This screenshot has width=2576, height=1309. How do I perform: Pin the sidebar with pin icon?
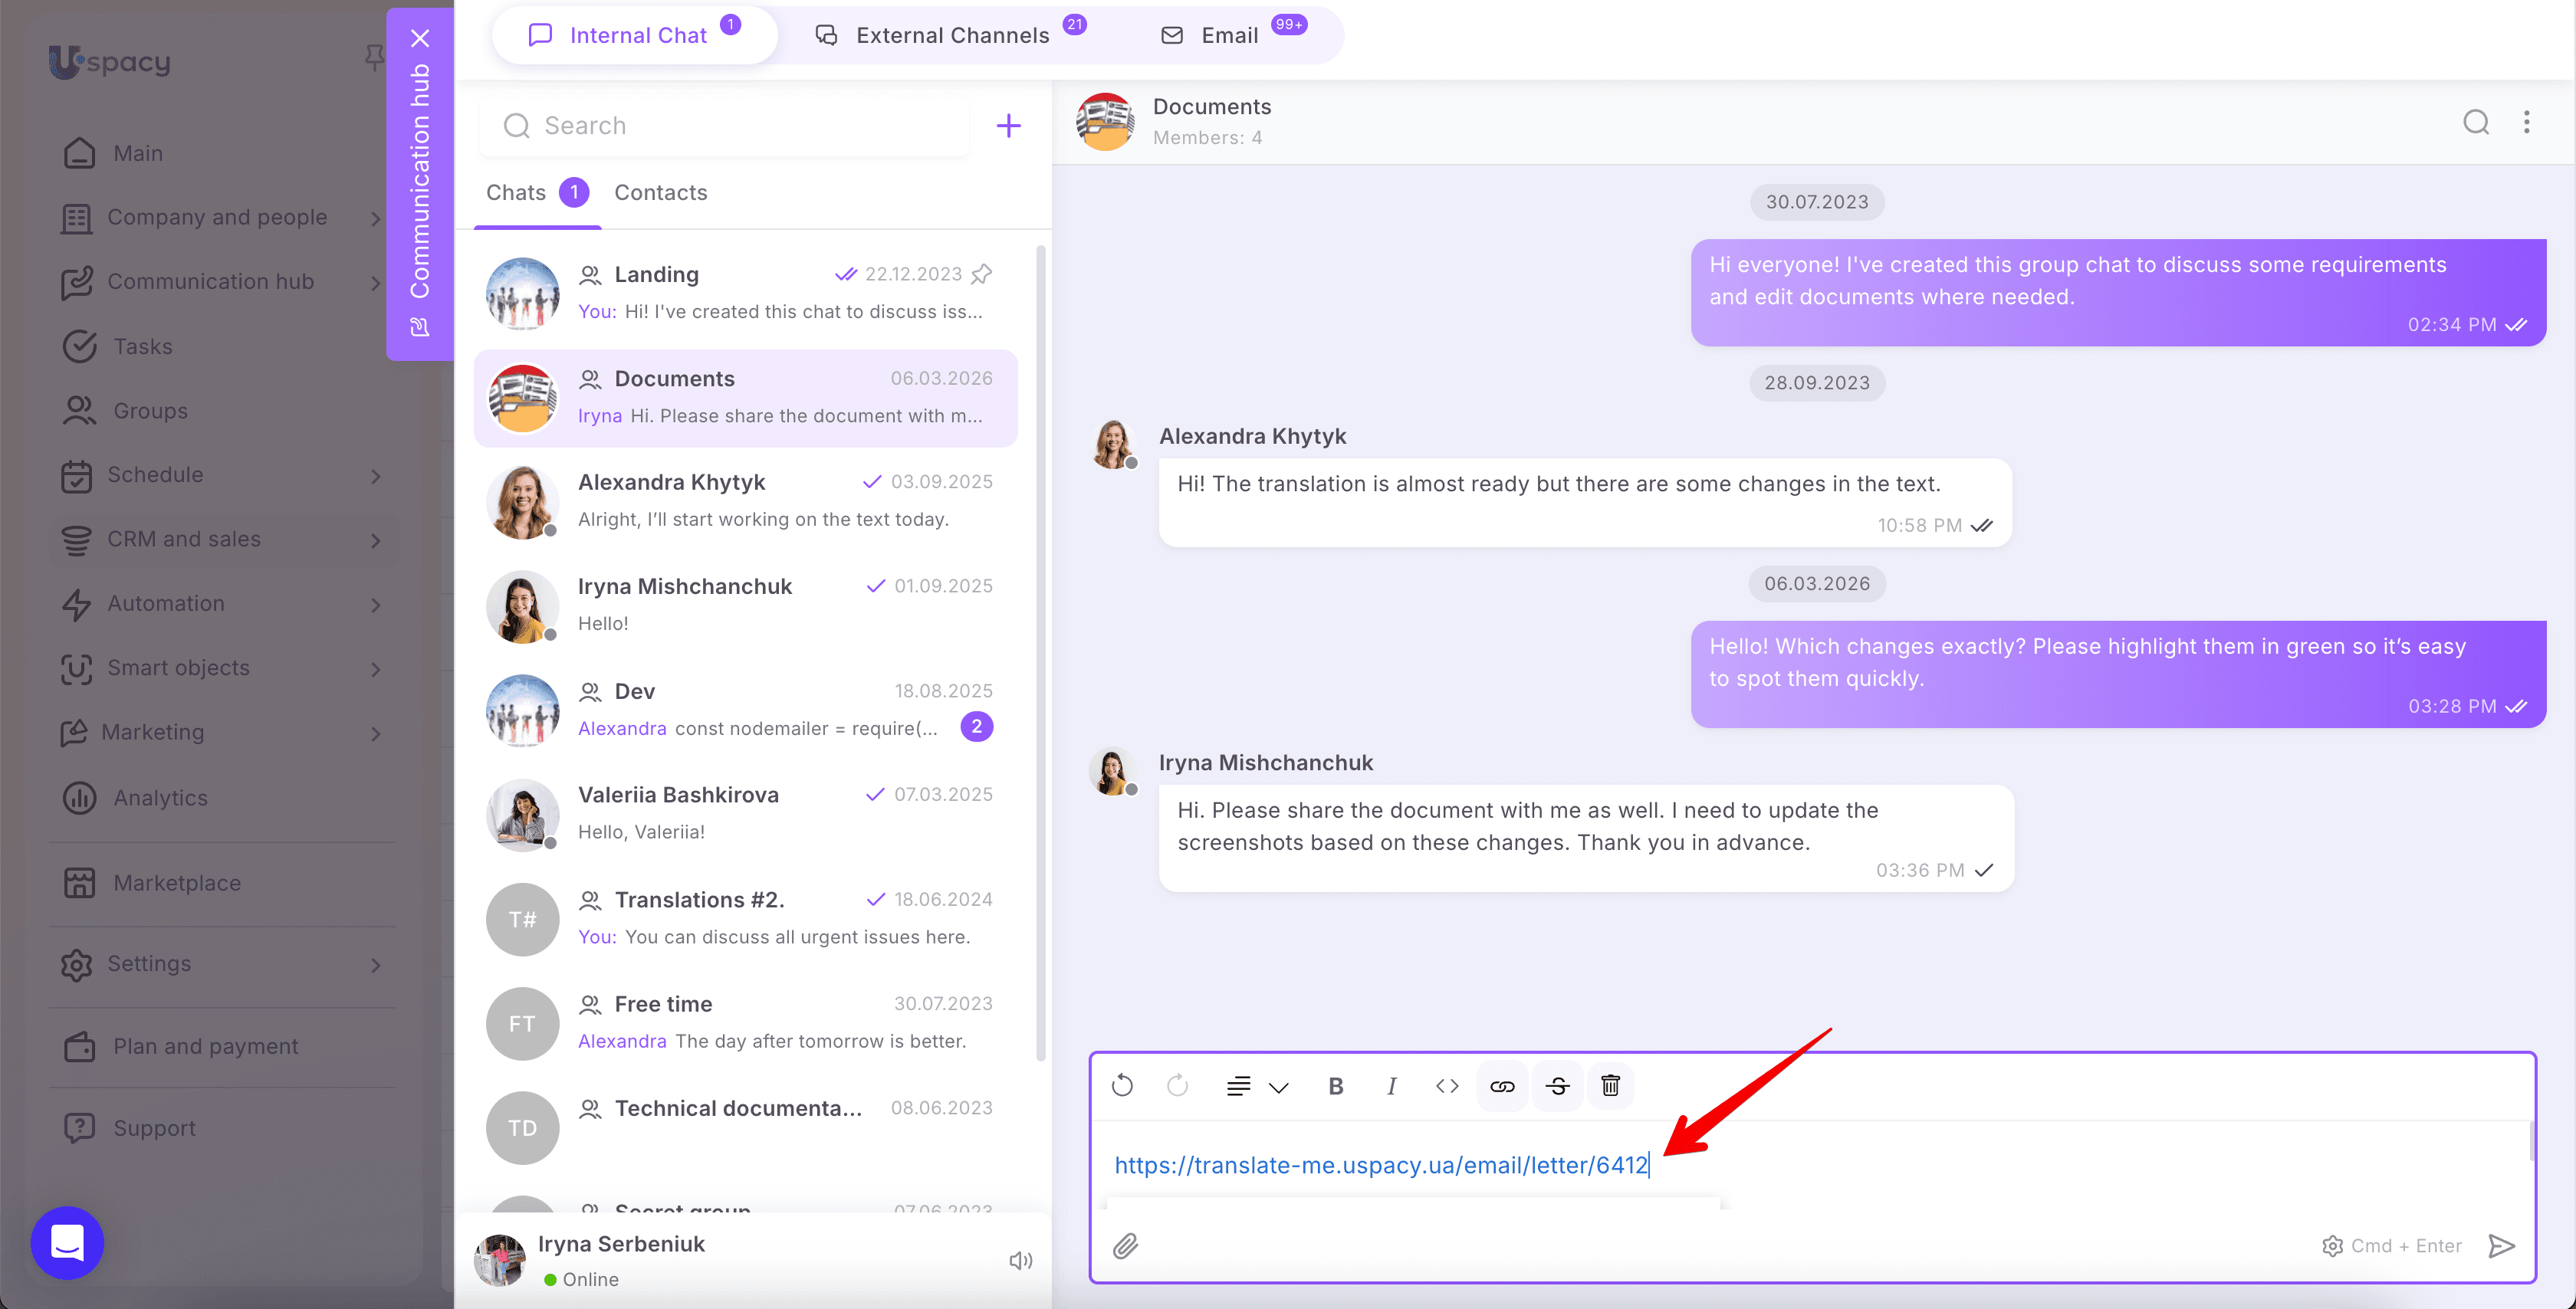(374, 58)
